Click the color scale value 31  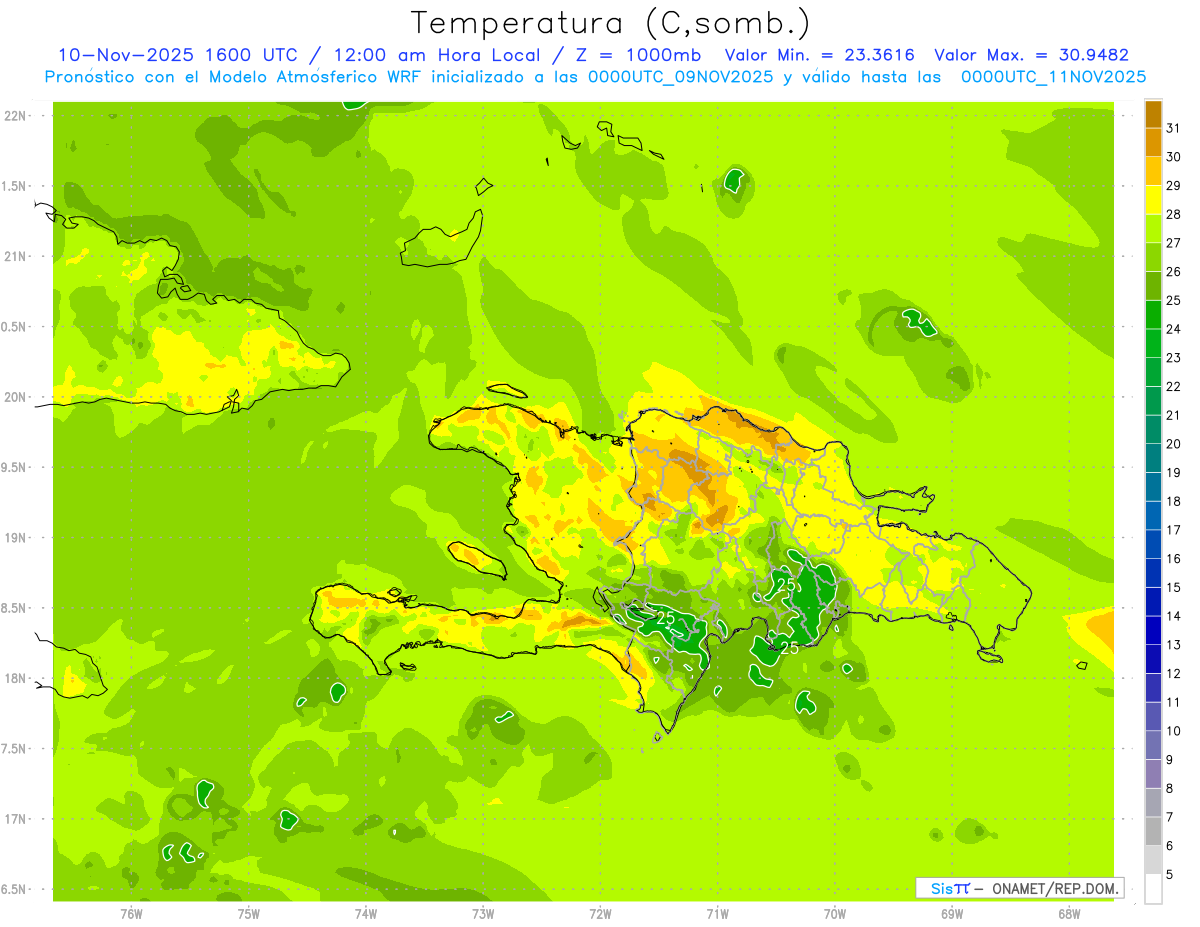pyautogui.click(x=1173, y=128)
